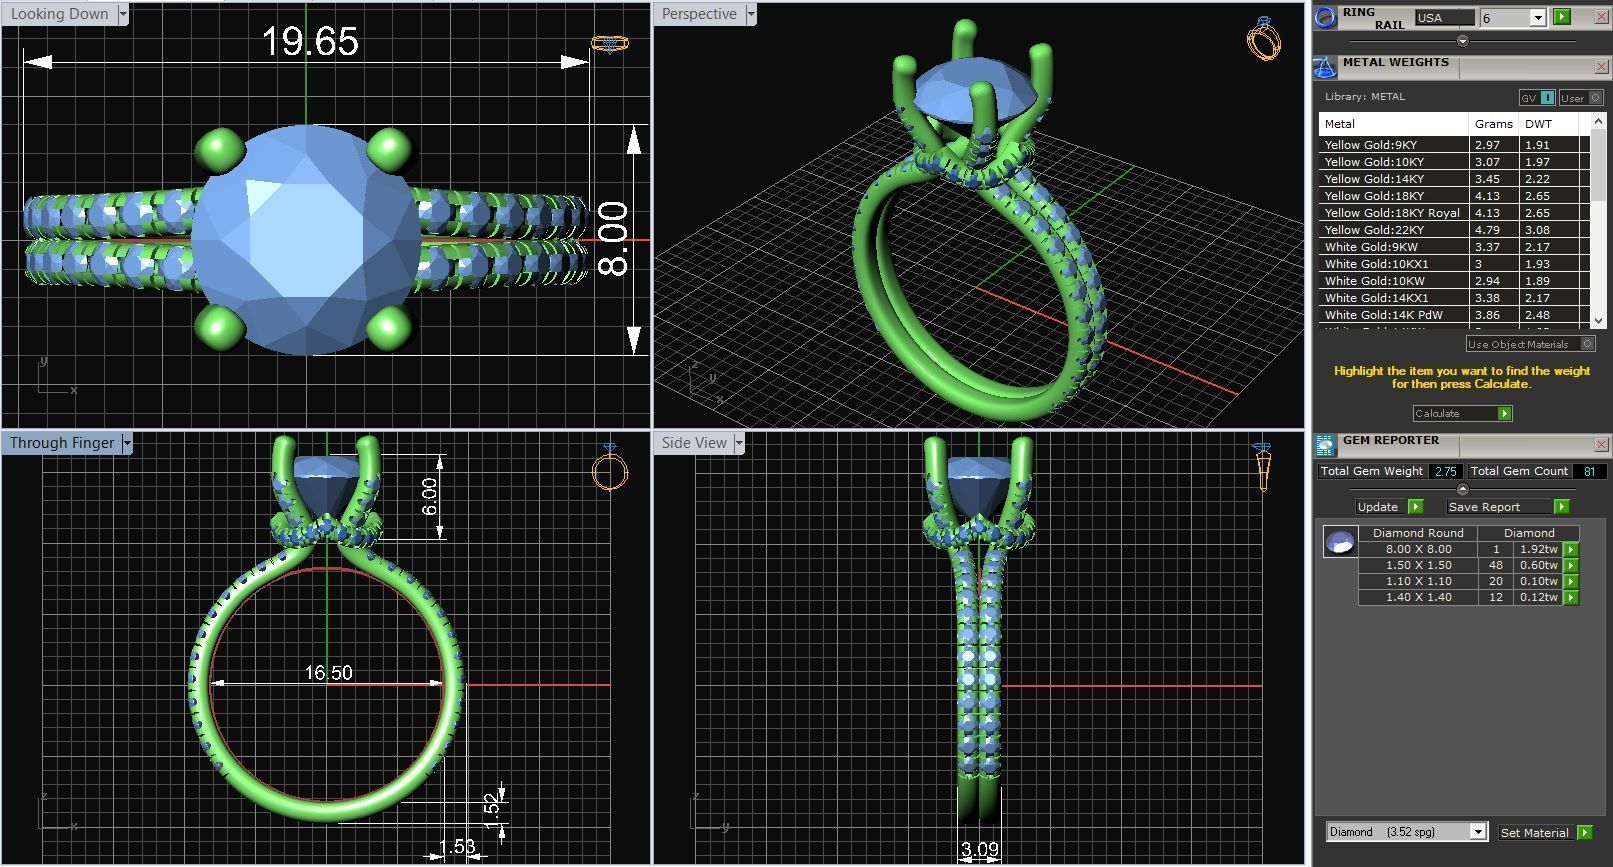Select the Yellow Gold:9KY row
This screenshot has width=1613, height=867.
(x=1454, y=145)
